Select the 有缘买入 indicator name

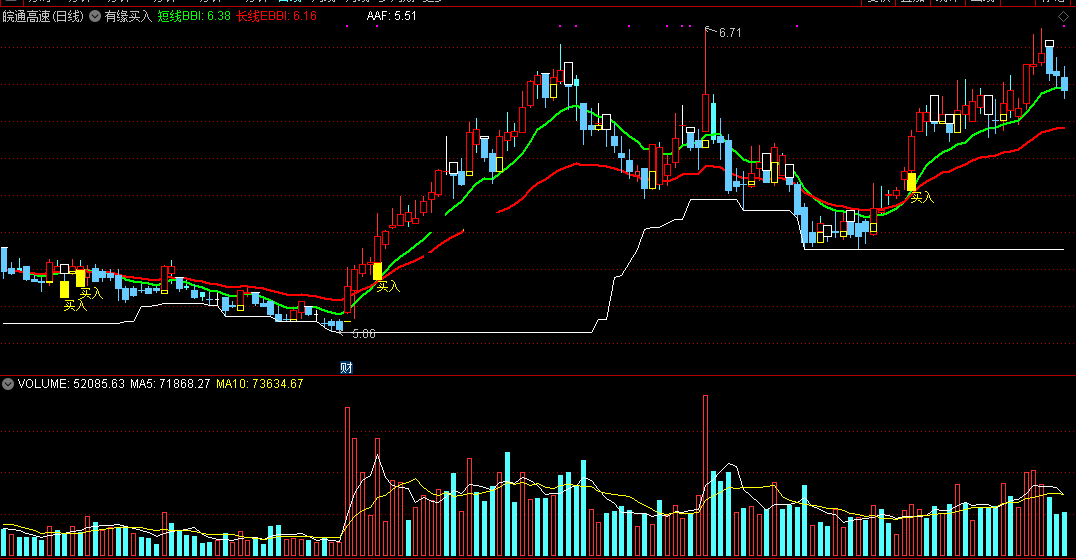128,16
